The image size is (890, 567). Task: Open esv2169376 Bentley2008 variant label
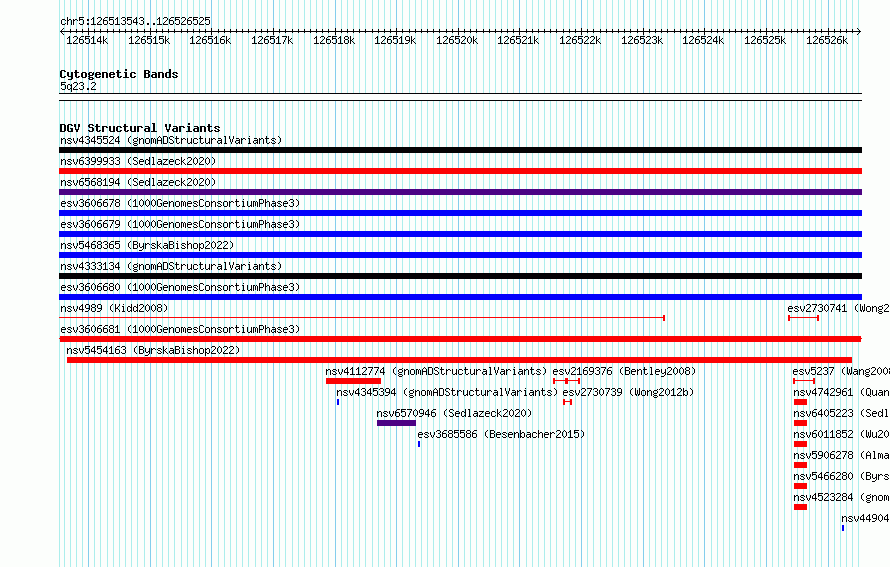tap(624, 371)
